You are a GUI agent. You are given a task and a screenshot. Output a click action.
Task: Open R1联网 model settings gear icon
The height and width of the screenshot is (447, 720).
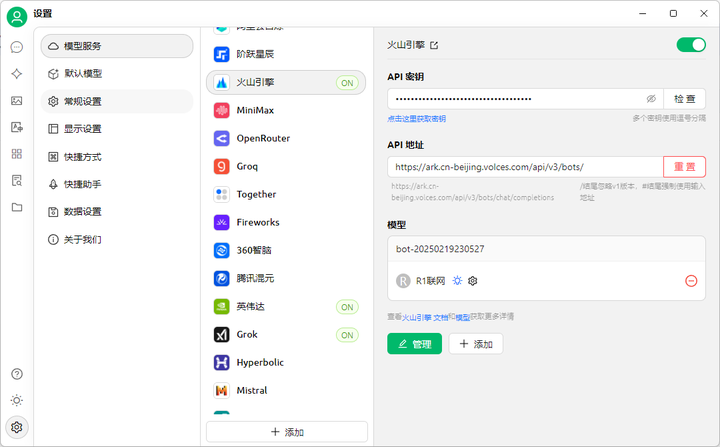[472, 281]
